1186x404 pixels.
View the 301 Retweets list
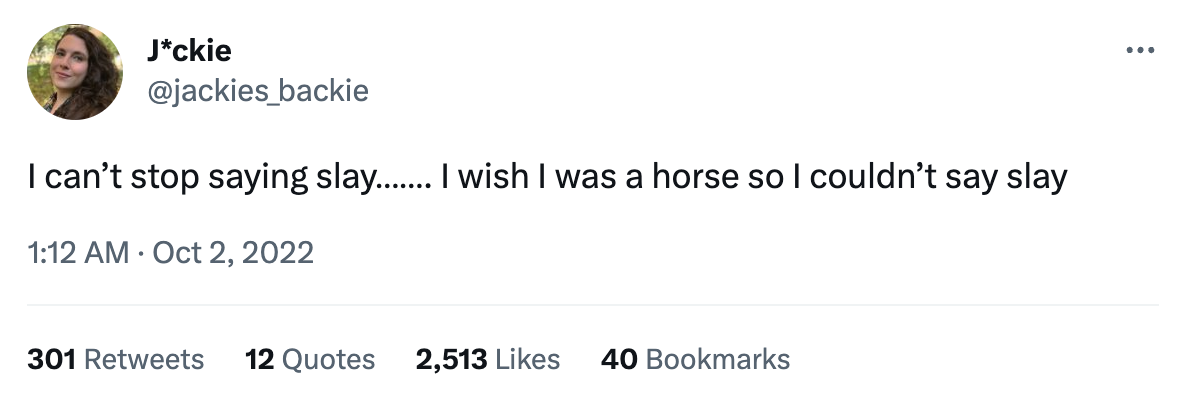[115, 359]
